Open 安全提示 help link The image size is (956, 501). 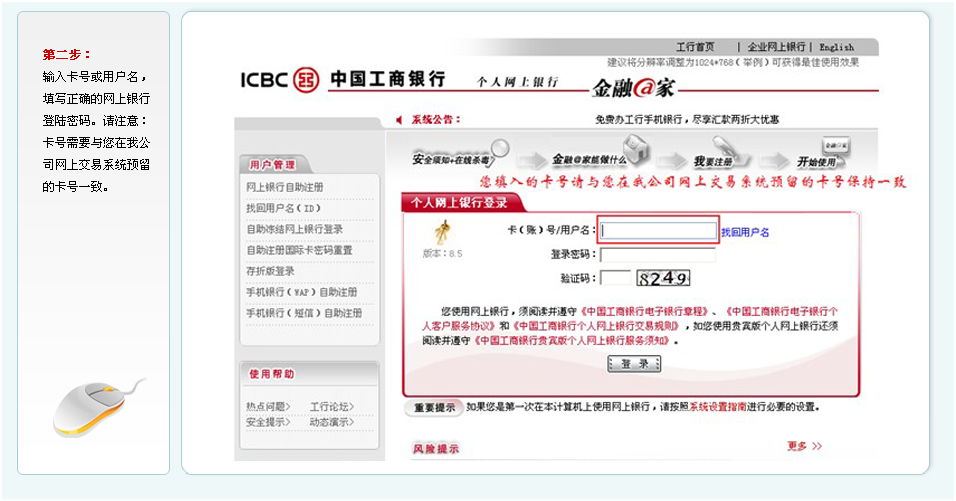coord(268,422)
